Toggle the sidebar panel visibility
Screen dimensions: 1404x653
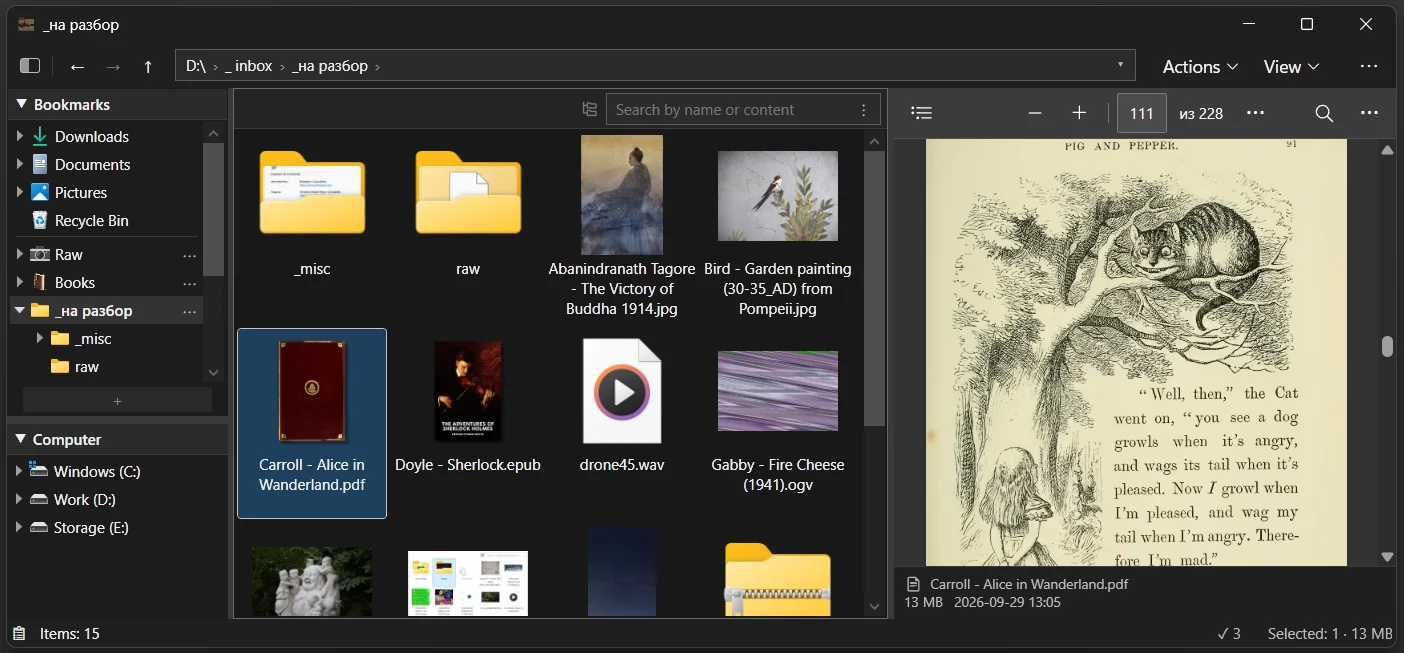pyautogui.click(x=30, y=66)
